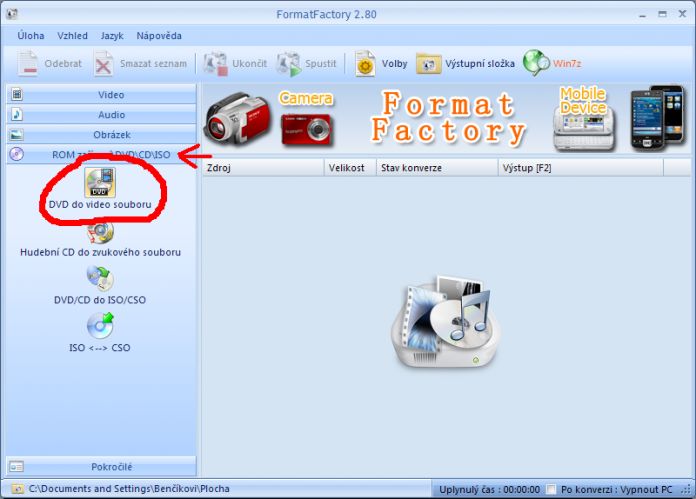Click the output path C:\Documents and Settings text
This screenshot has width=696, height=499.
pos(129,489)
